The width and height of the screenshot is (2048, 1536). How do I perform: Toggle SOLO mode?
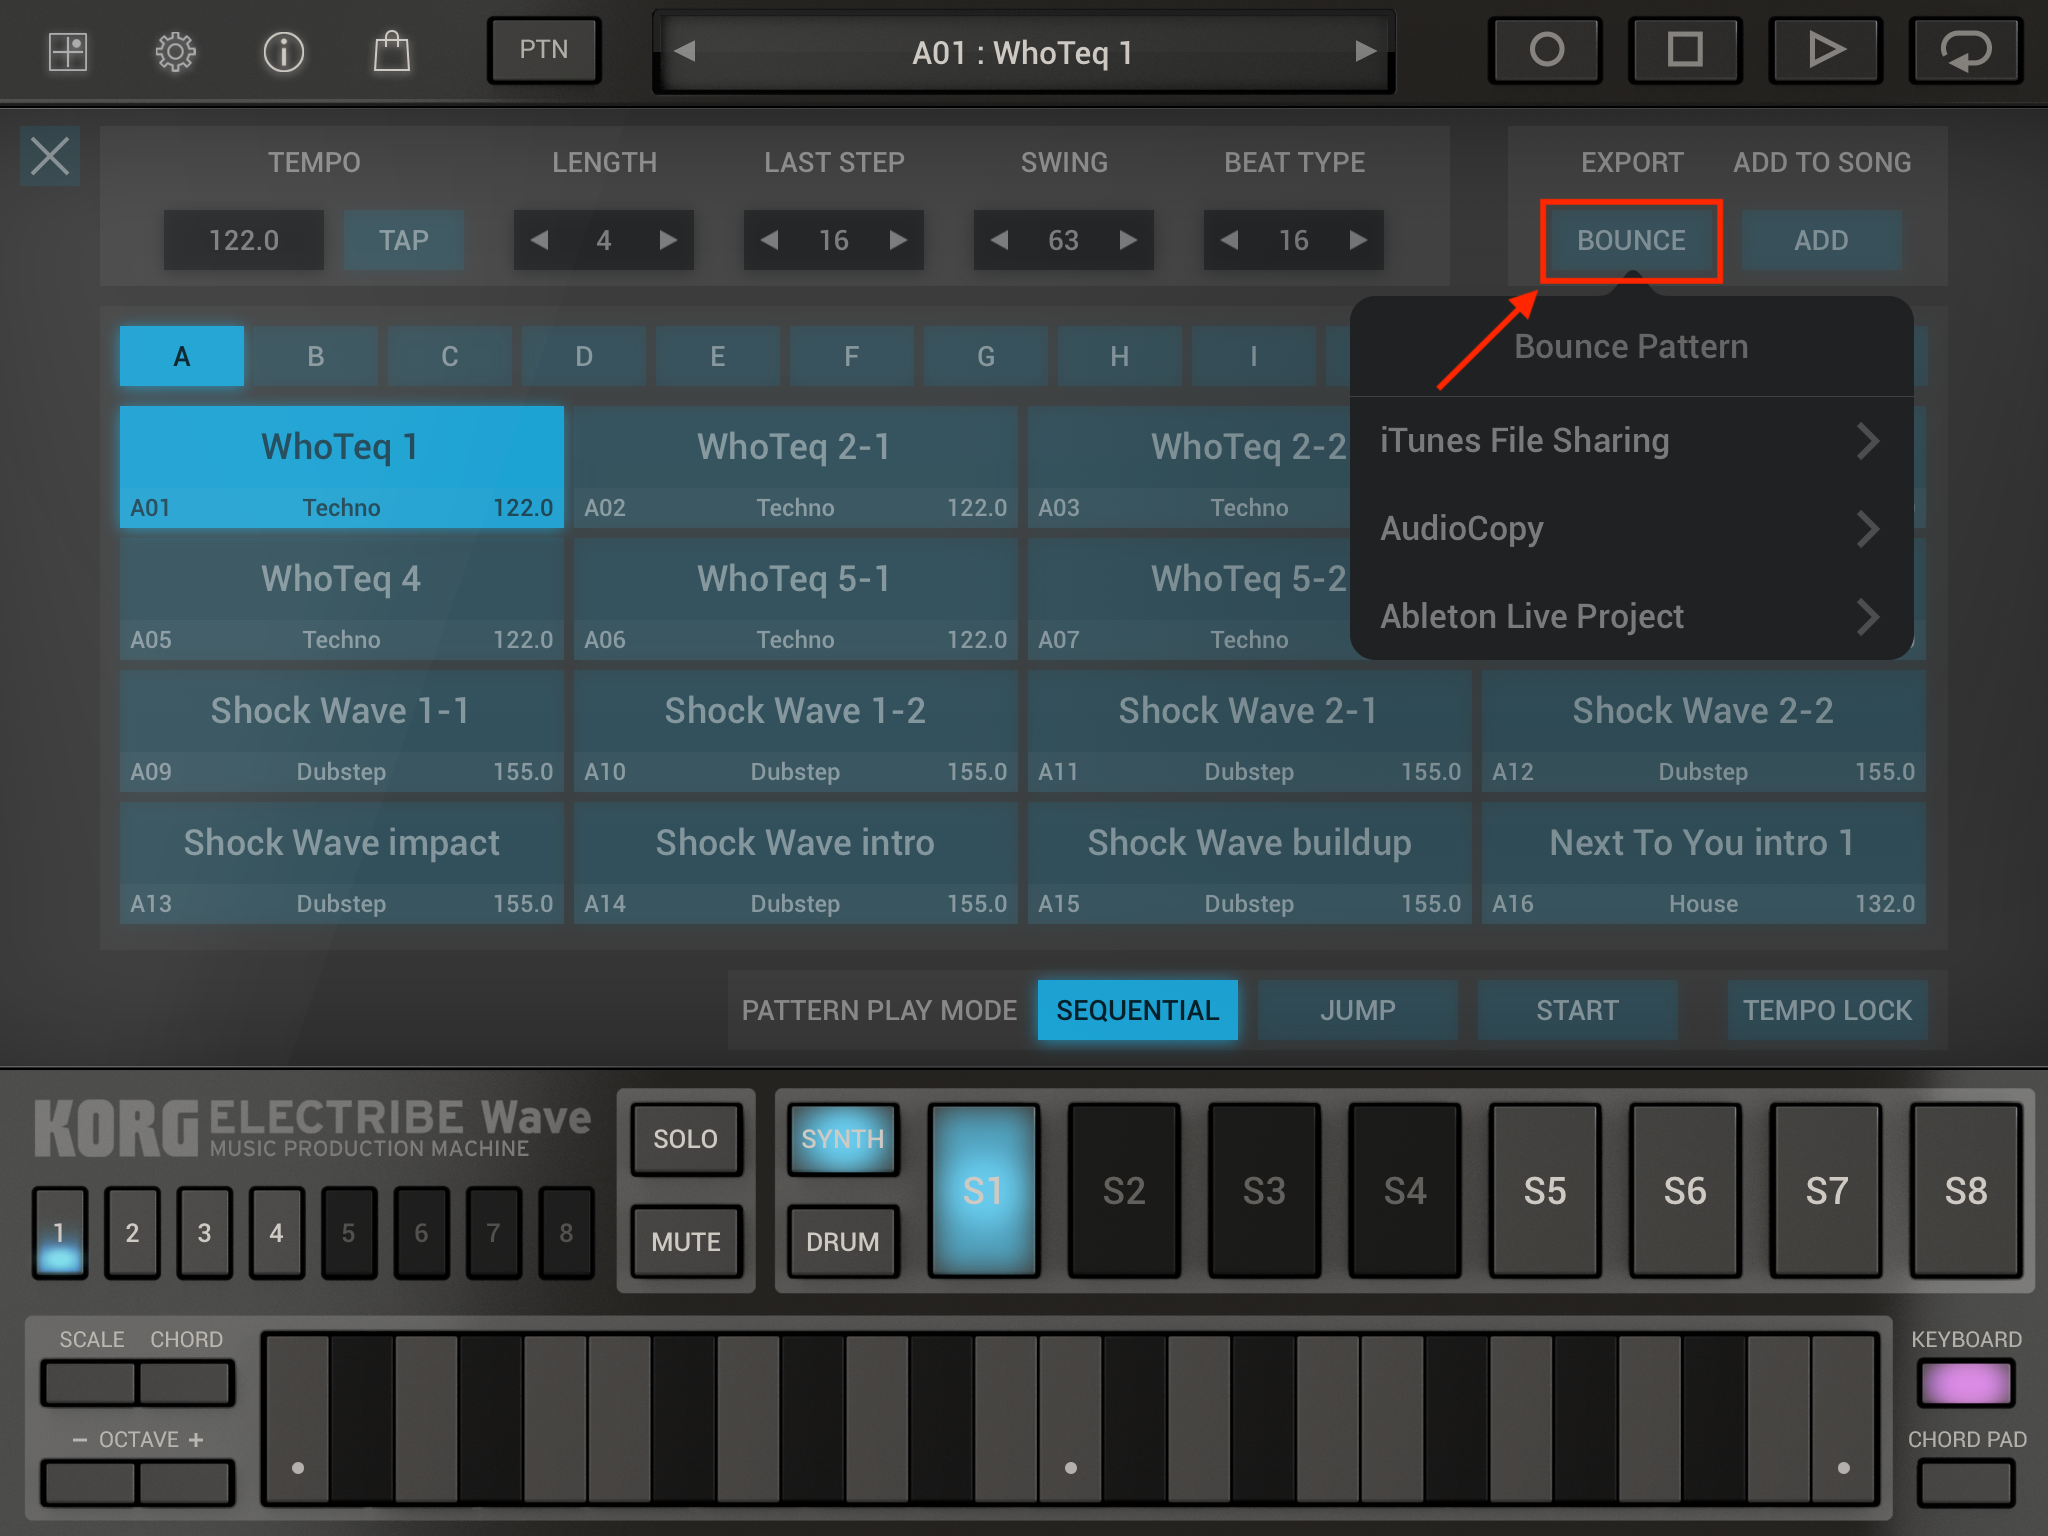(686, 1139)
